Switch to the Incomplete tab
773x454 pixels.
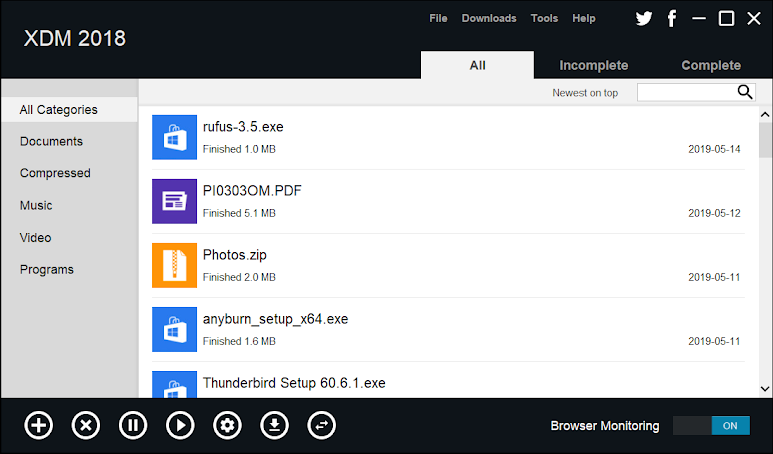point(593,65)
